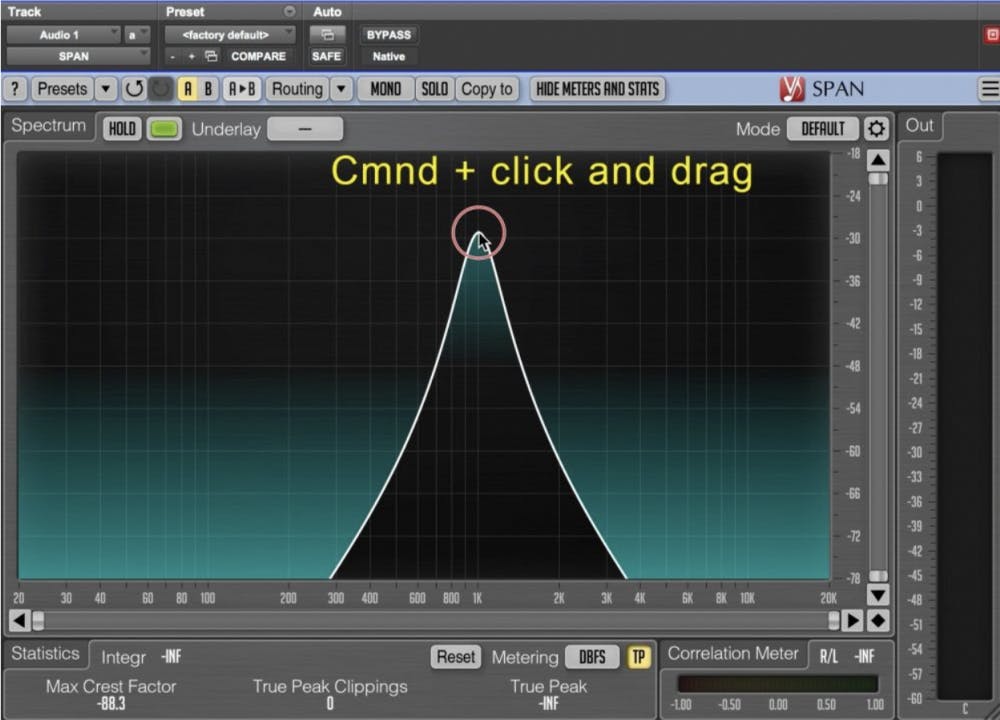Toggle the spectrum HOLD button
Viewport: 1000px width, 720px height.
[122, 129]
